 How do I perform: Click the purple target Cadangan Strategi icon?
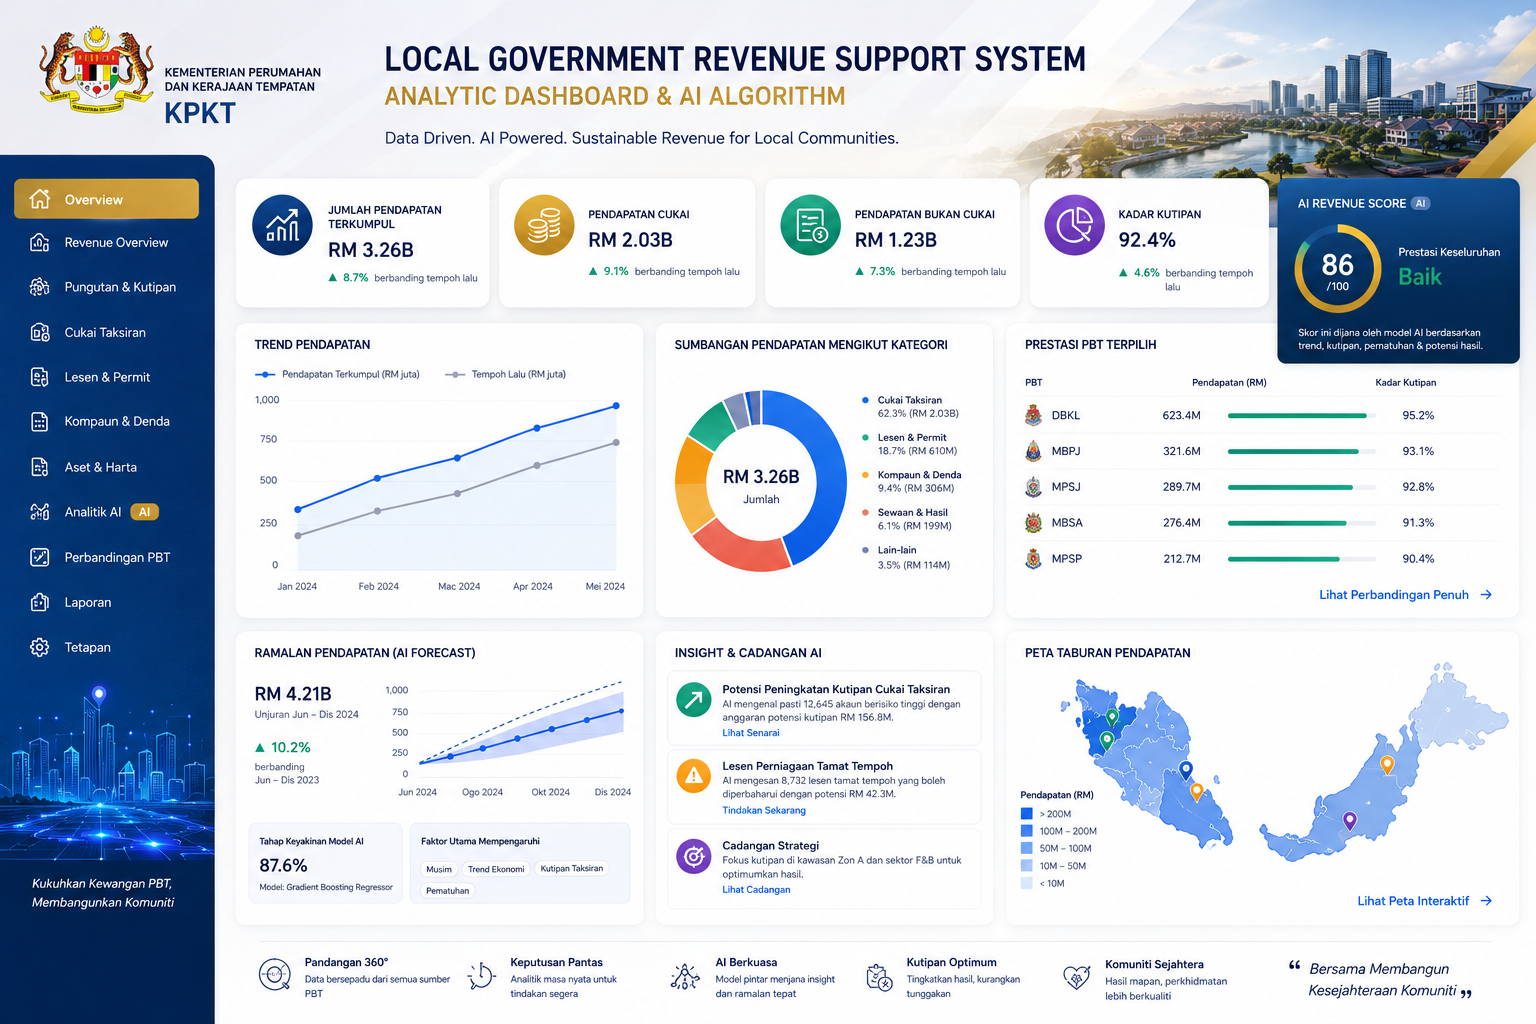coord(693,856)
